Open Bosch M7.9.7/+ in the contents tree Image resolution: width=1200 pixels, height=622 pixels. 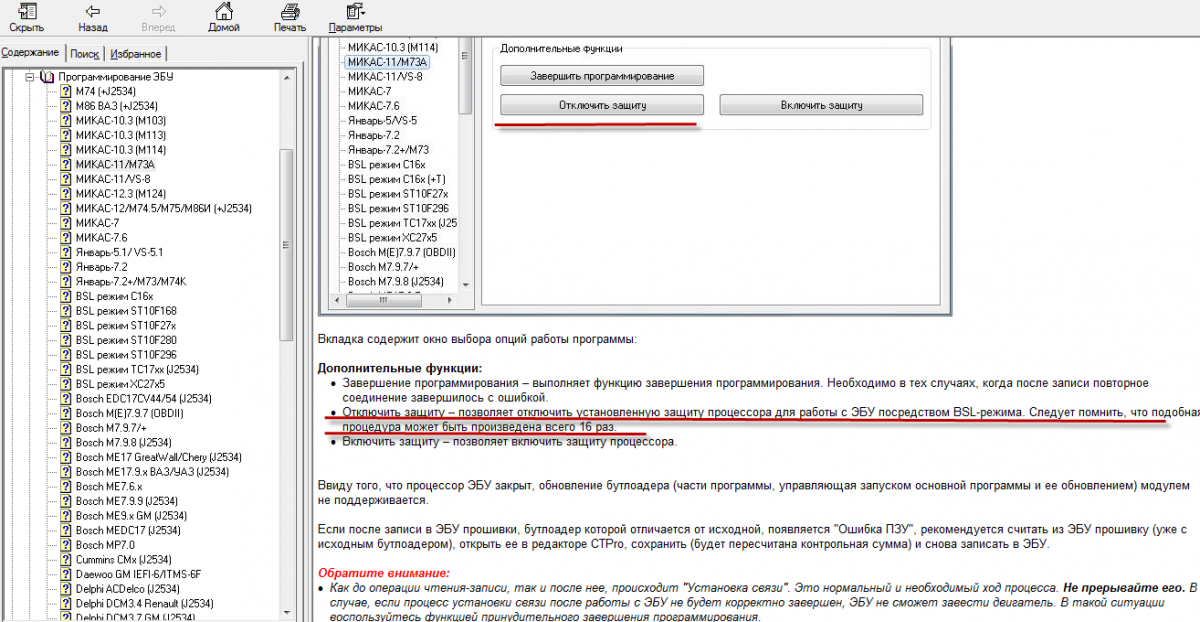coord(111,428)
